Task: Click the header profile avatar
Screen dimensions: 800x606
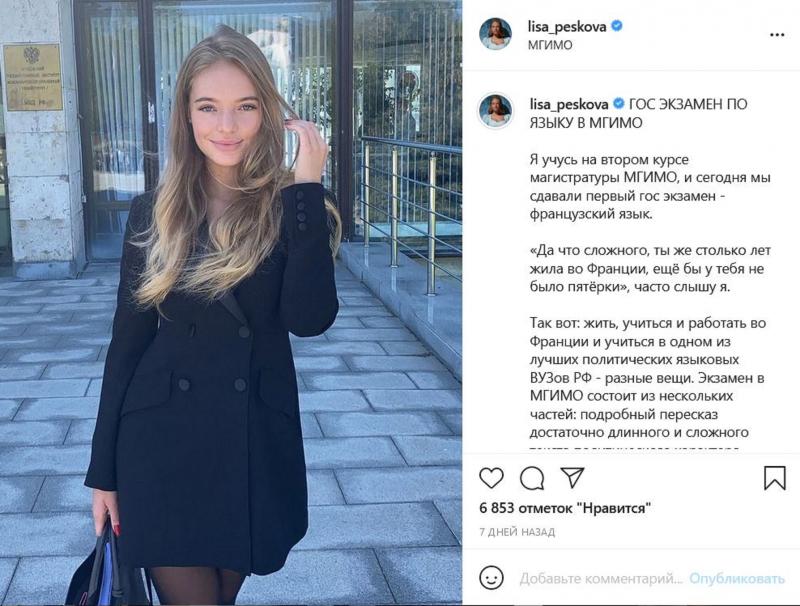Action: [495, 34]
